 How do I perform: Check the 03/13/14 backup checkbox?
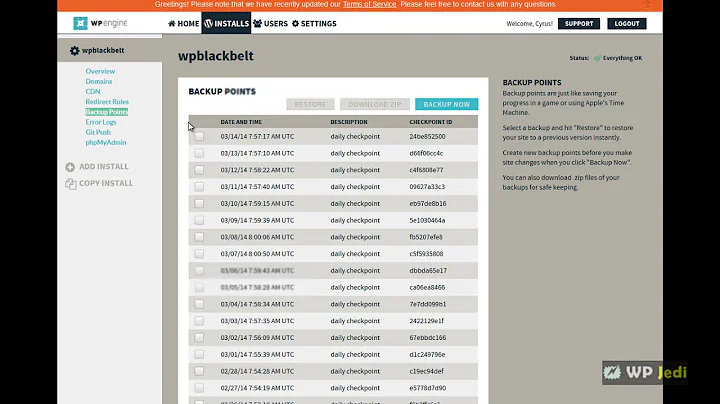[199, 153]
